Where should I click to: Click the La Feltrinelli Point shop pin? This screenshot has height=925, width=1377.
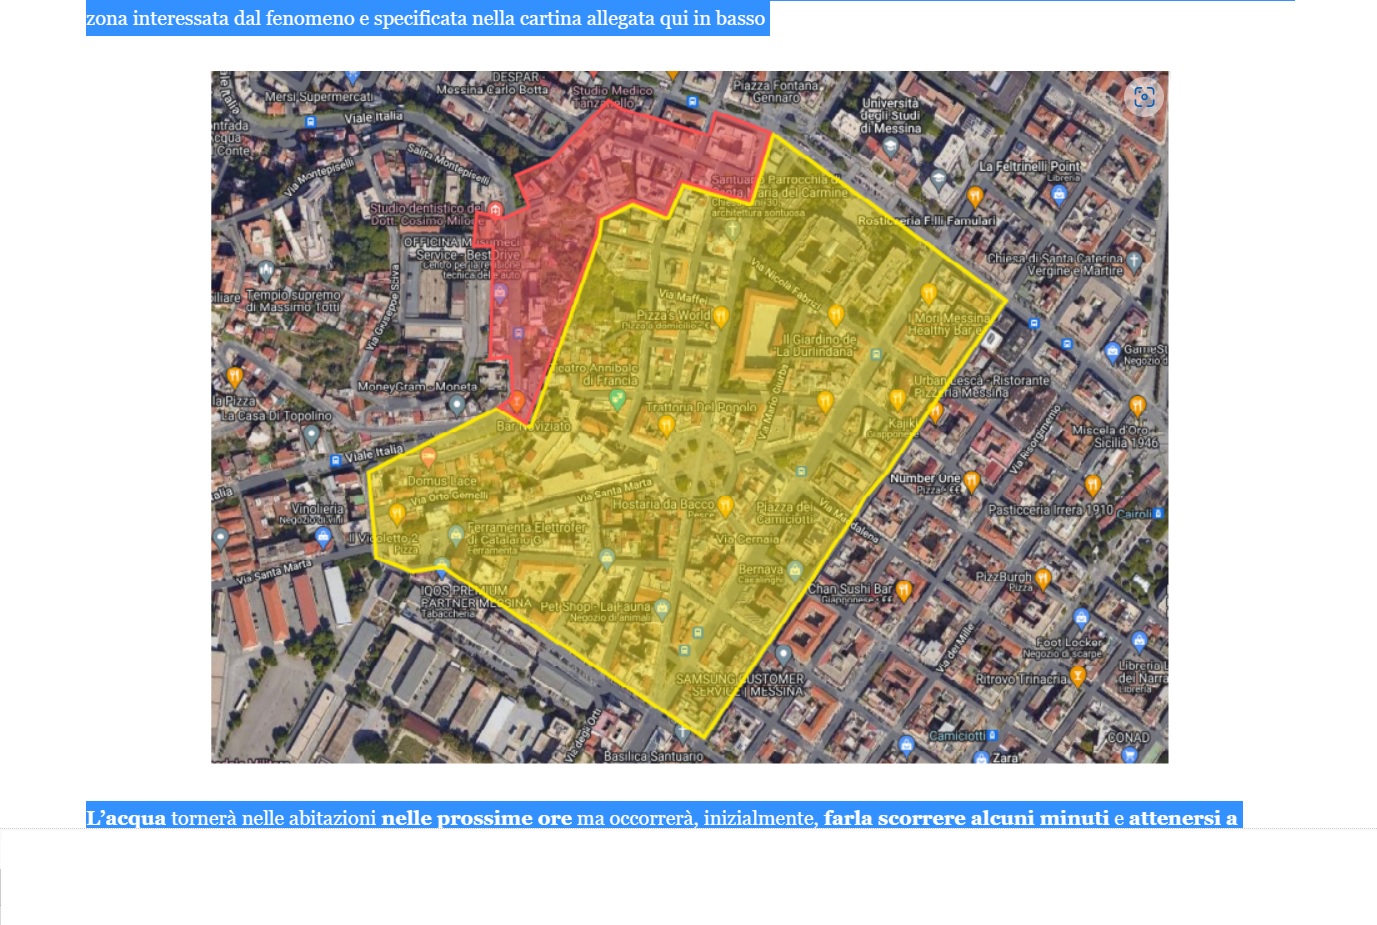pyautogui.click(x=1059, y=194)
